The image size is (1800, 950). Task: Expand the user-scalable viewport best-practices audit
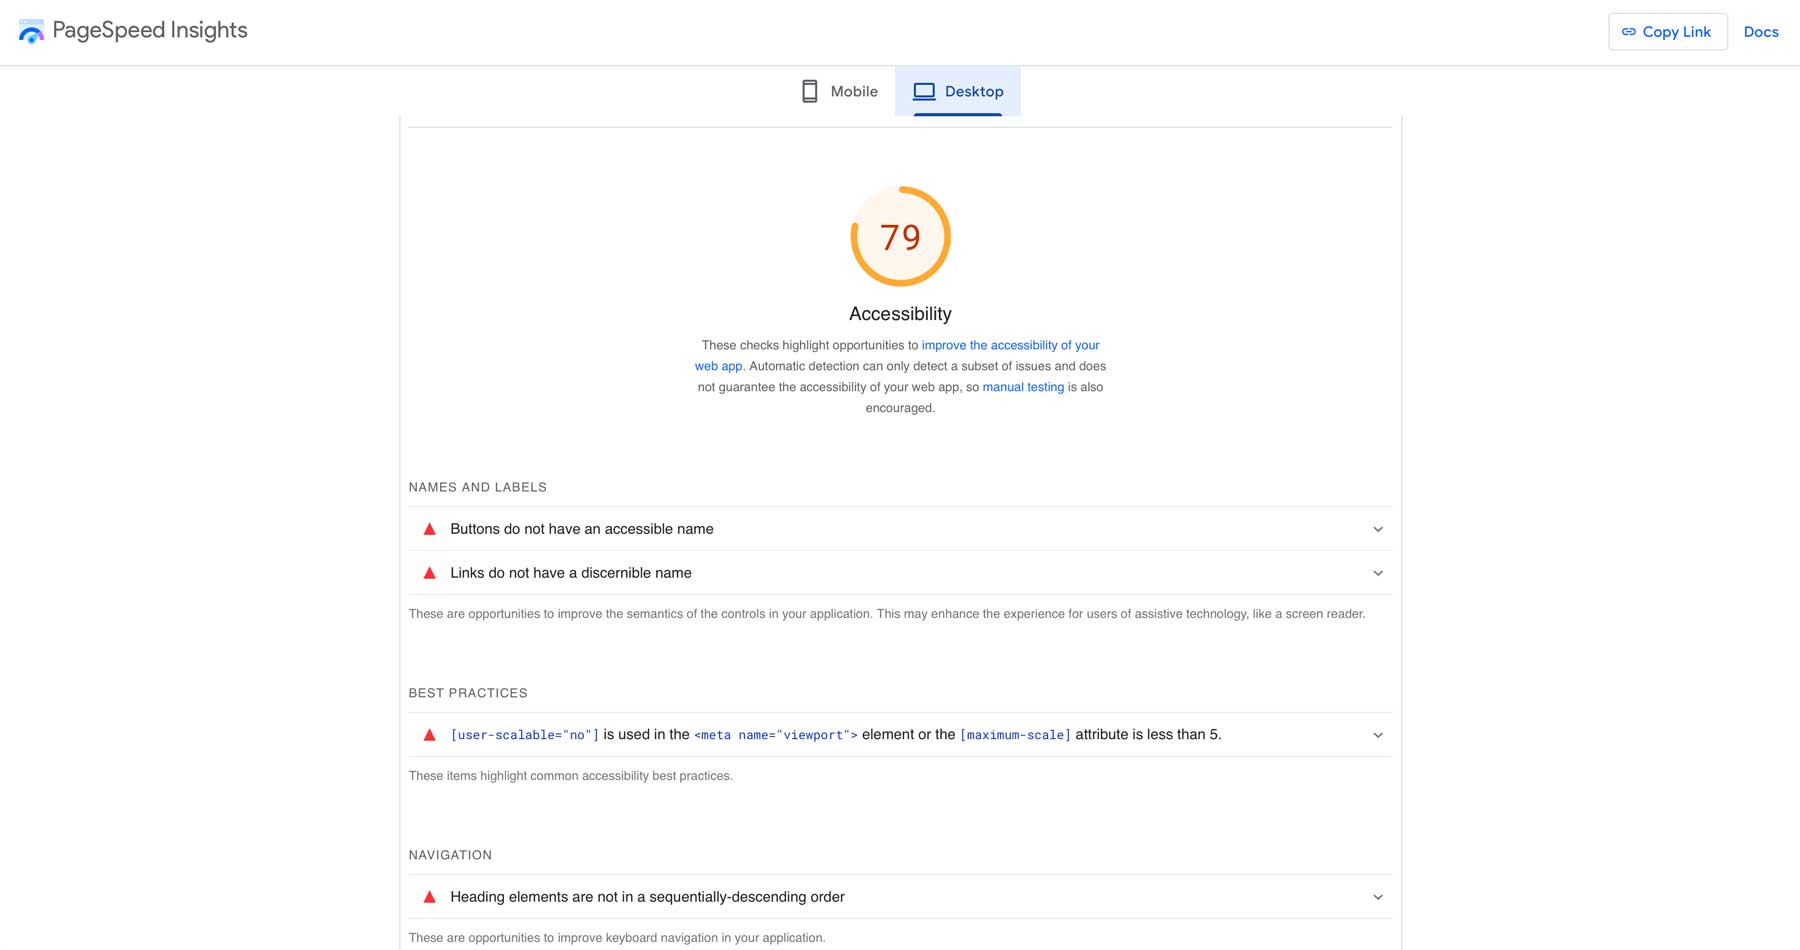point(1377,734)
